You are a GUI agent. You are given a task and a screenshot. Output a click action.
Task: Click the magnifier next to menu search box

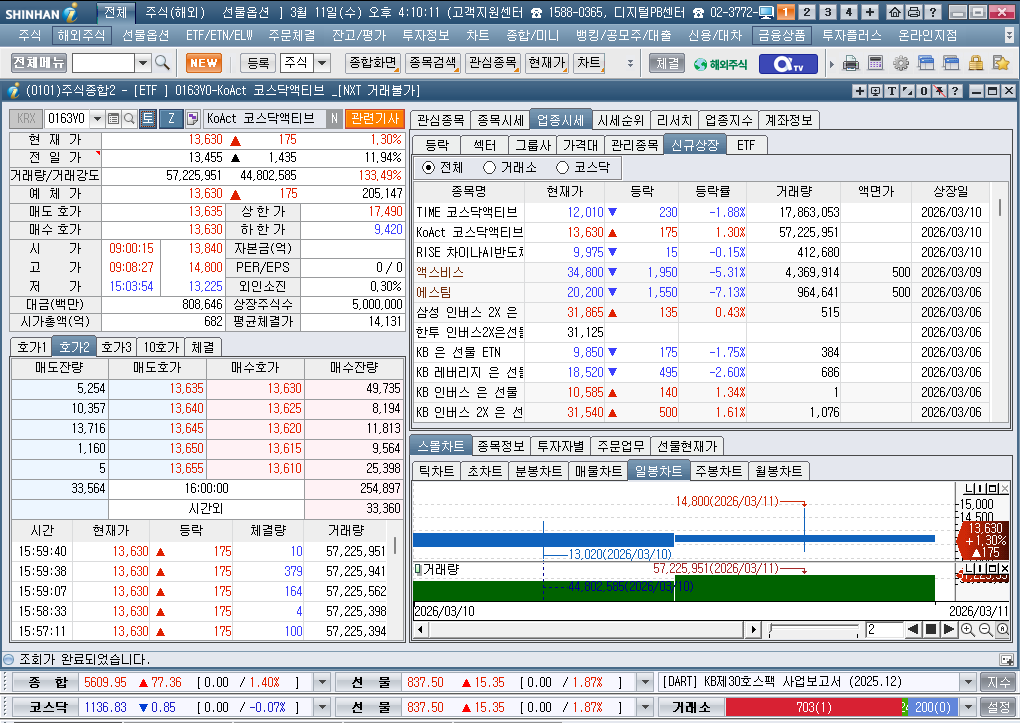pos(163,62)
